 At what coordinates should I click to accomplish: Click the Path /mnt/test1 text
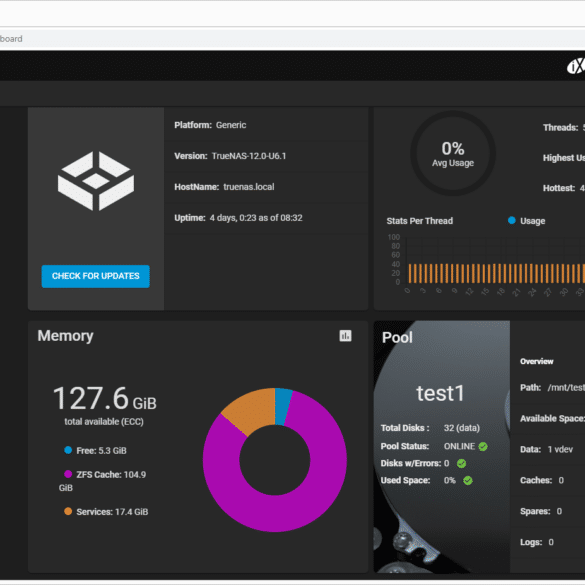(553, 388)
